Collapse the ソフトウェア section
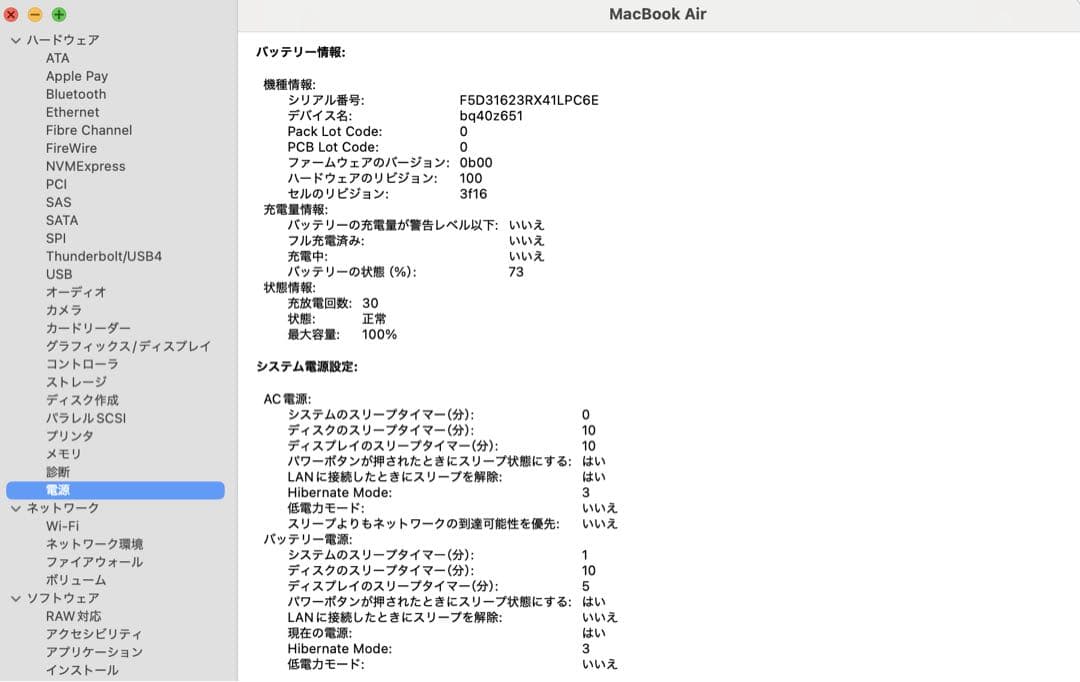Viewport: 1080px width, 682px height. 15,598
